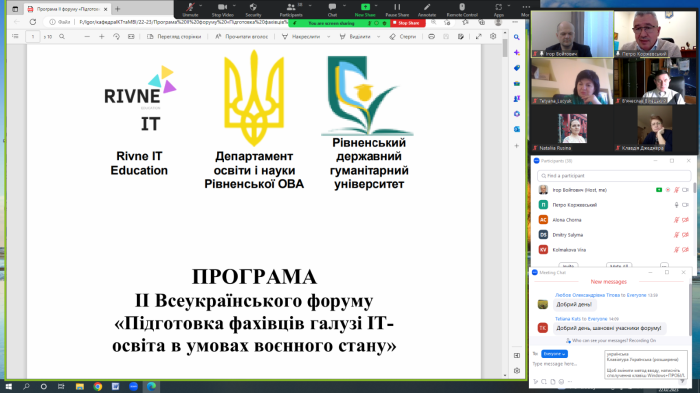
Task: Zoom out the PDF with minus
Action: coord(87,37)
